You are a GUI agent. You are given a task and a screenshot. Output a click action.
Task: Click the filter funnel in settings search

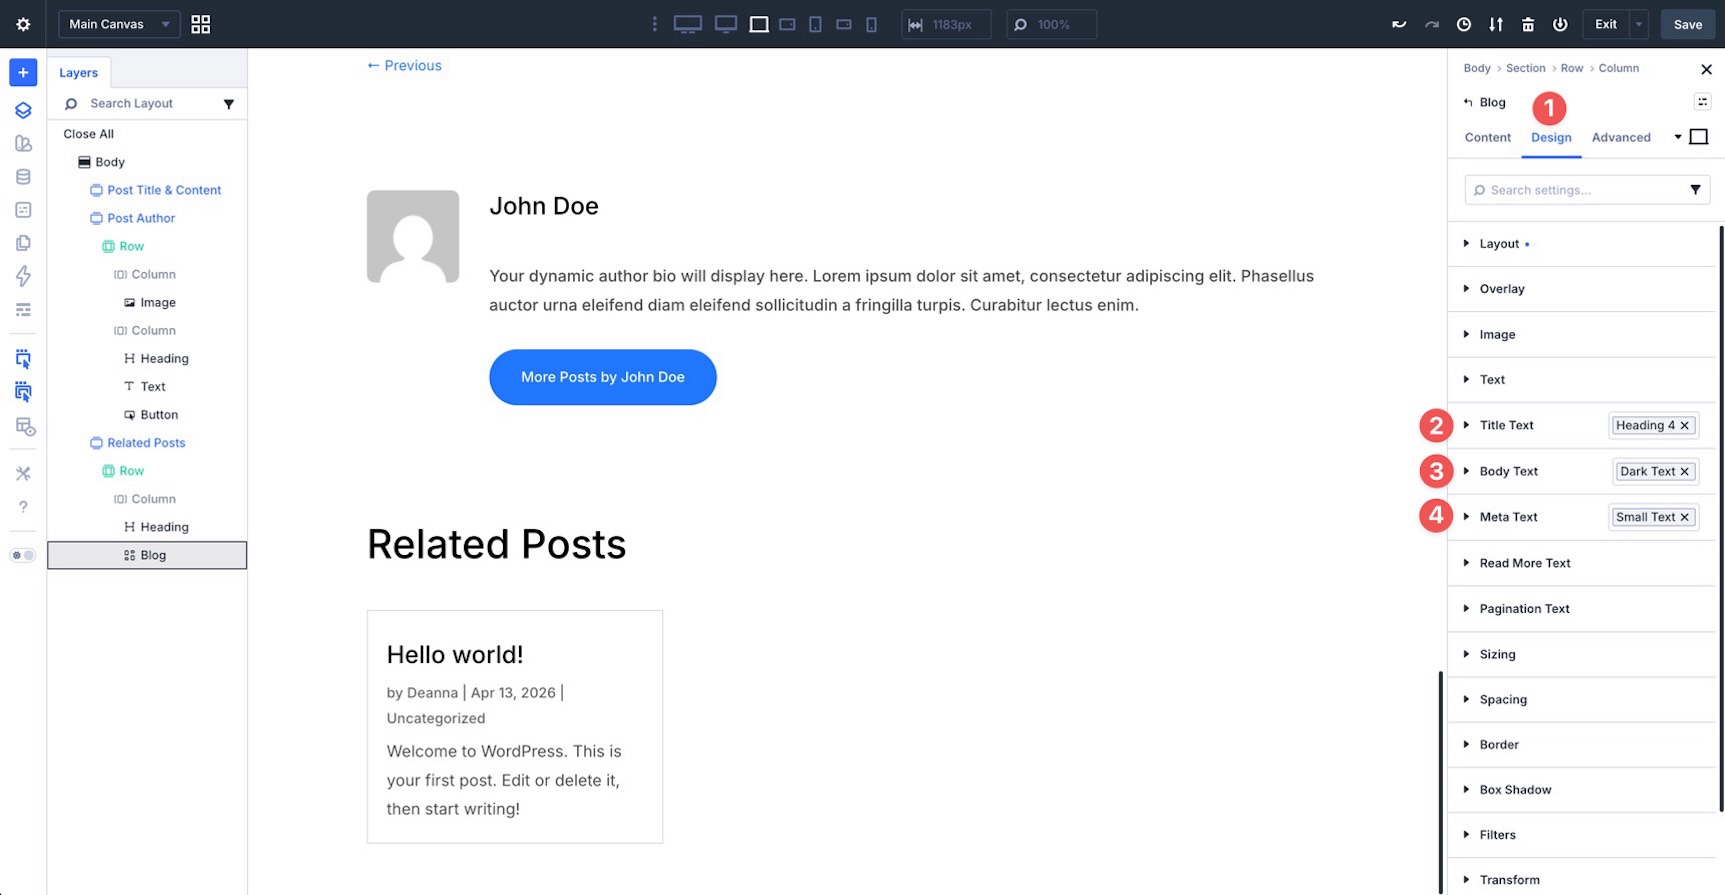pos(1695,190)
